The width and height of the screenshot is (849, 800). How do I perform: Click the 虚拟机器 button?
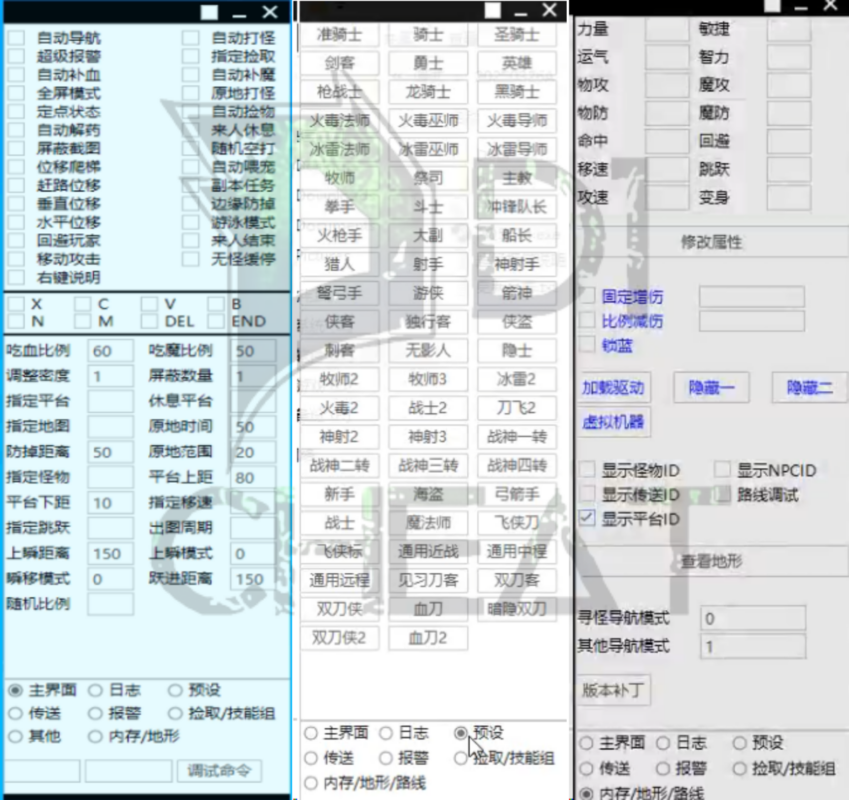point(613,422)
